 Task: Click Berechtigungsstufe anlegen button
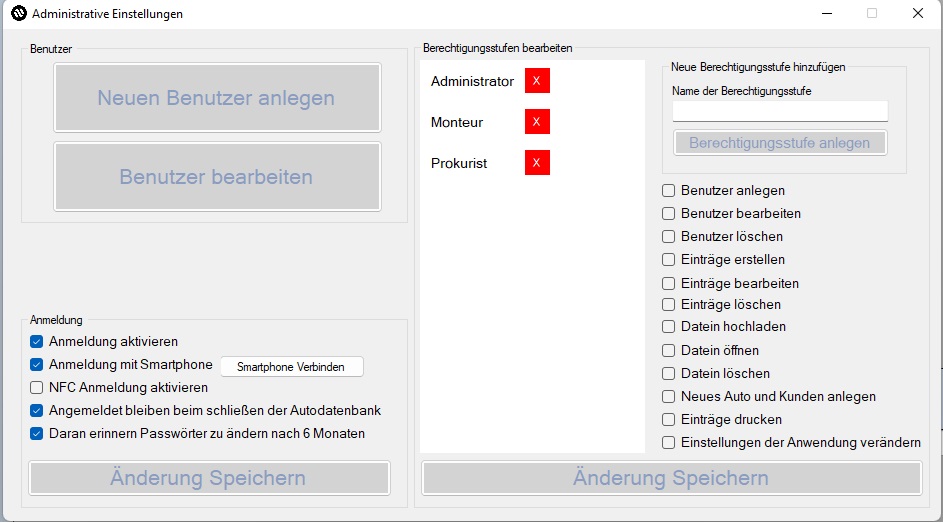(780, 143)
